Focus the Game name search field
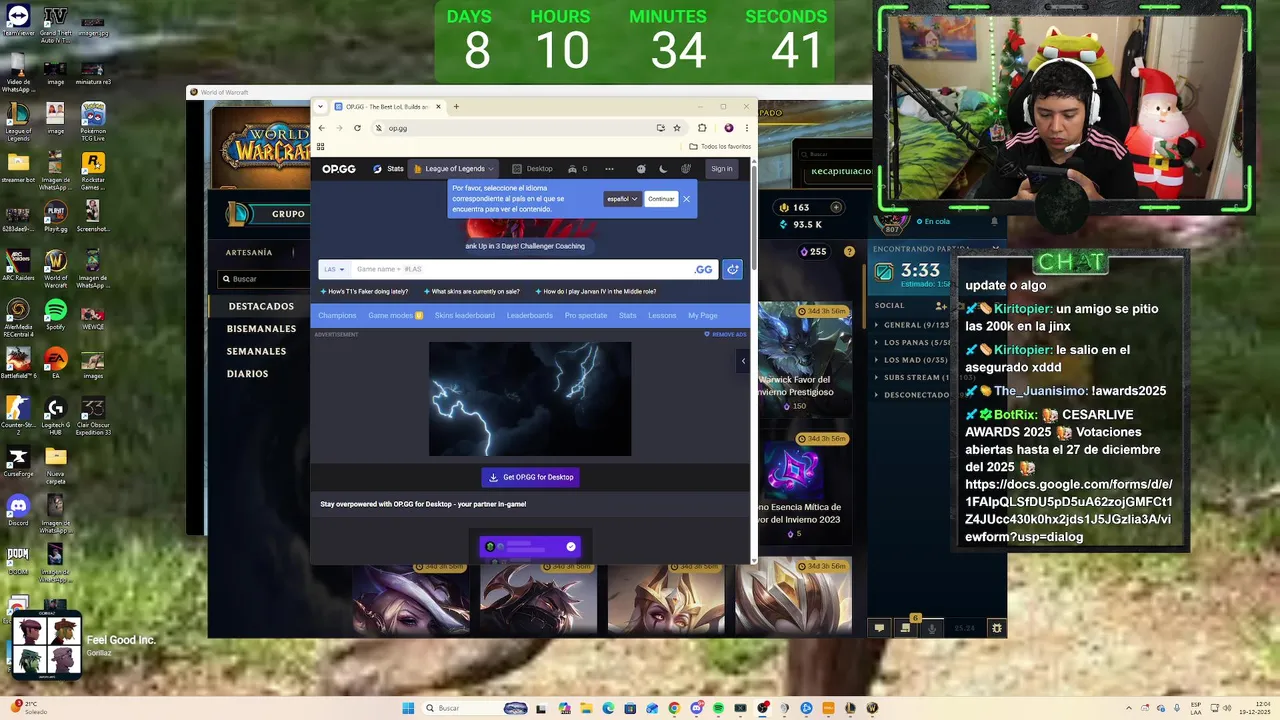Screen dimensions: 1280x720 (520, 269)
